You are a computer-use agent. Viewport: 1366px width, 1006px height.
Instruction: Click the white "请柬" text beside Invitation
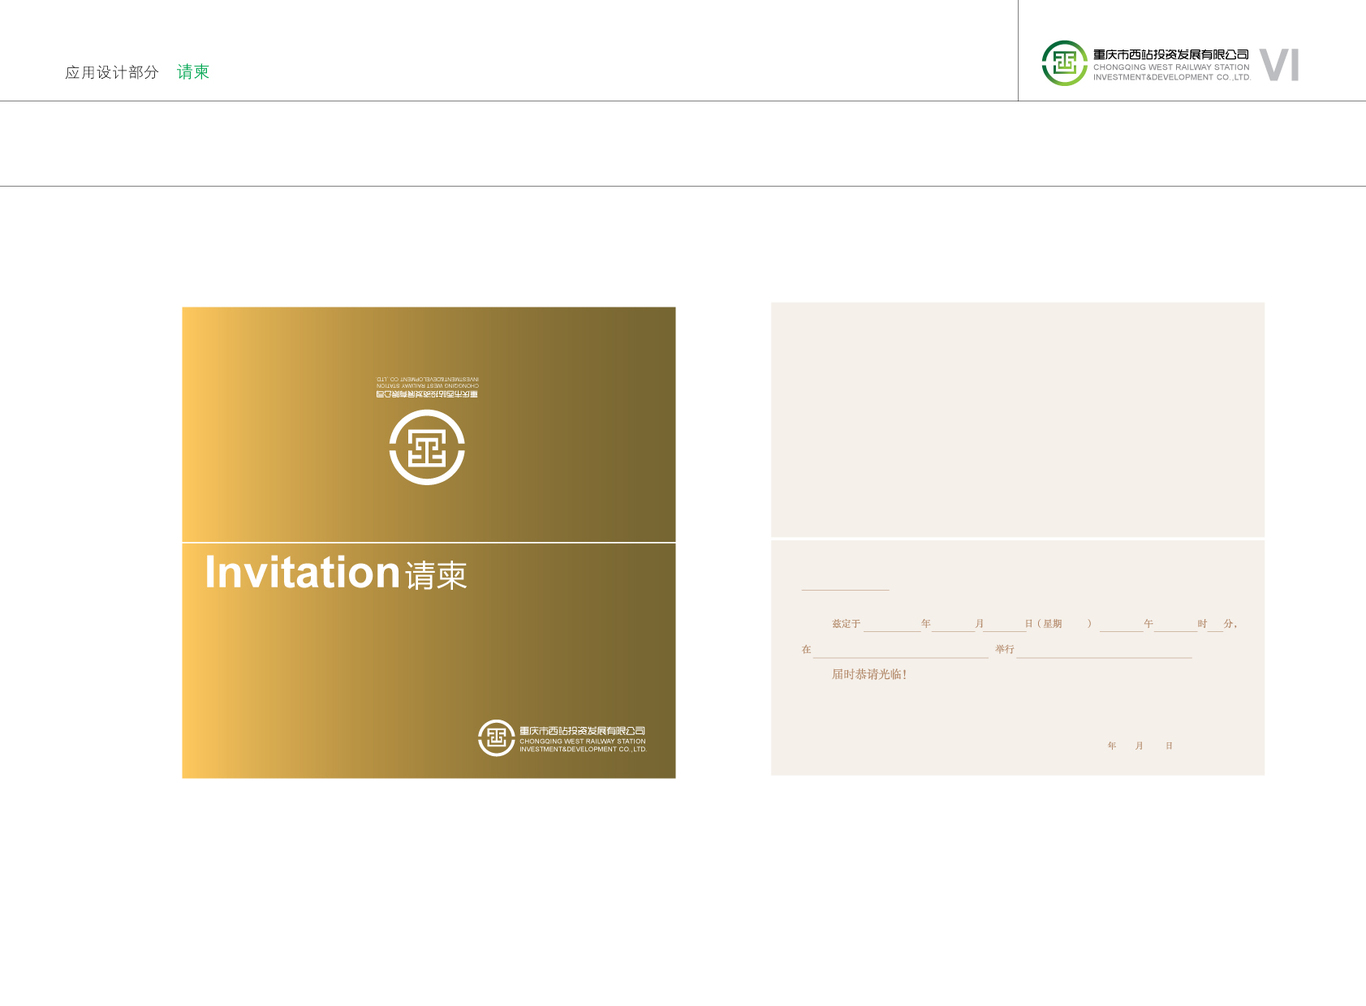click(x=436, y=575)
